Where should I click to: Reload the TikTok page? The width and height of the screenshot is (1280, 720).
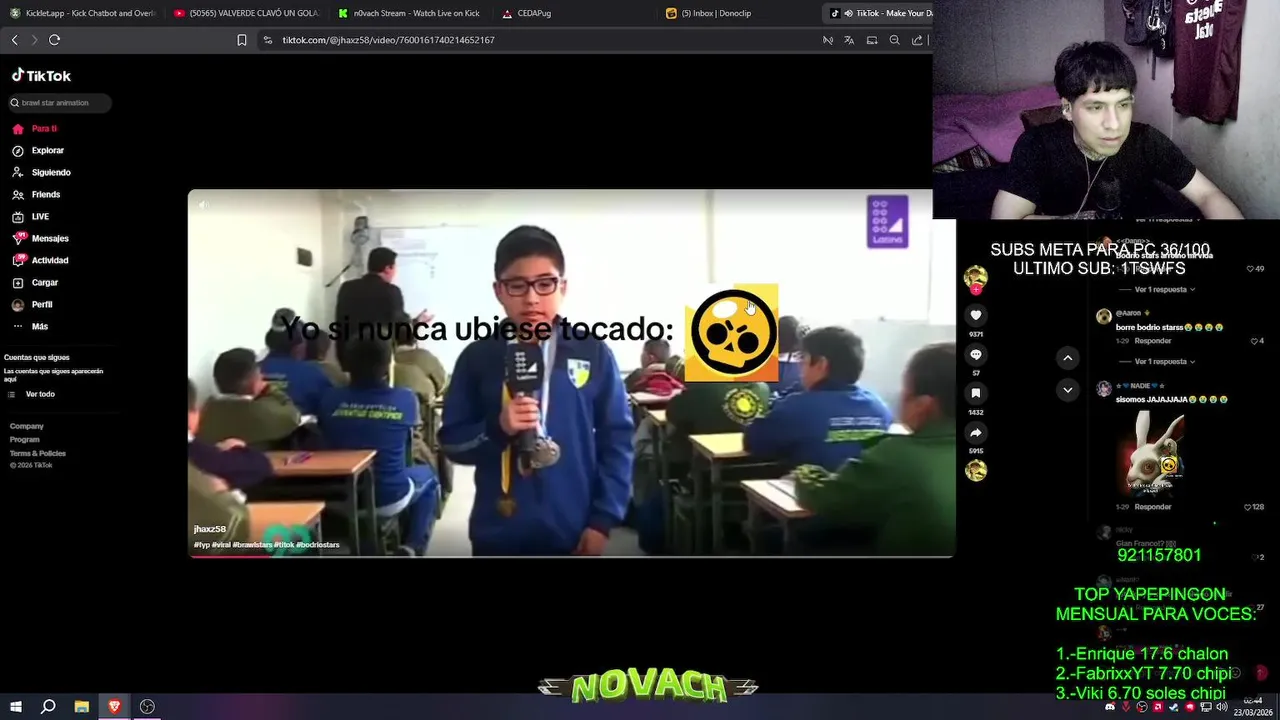54,40
